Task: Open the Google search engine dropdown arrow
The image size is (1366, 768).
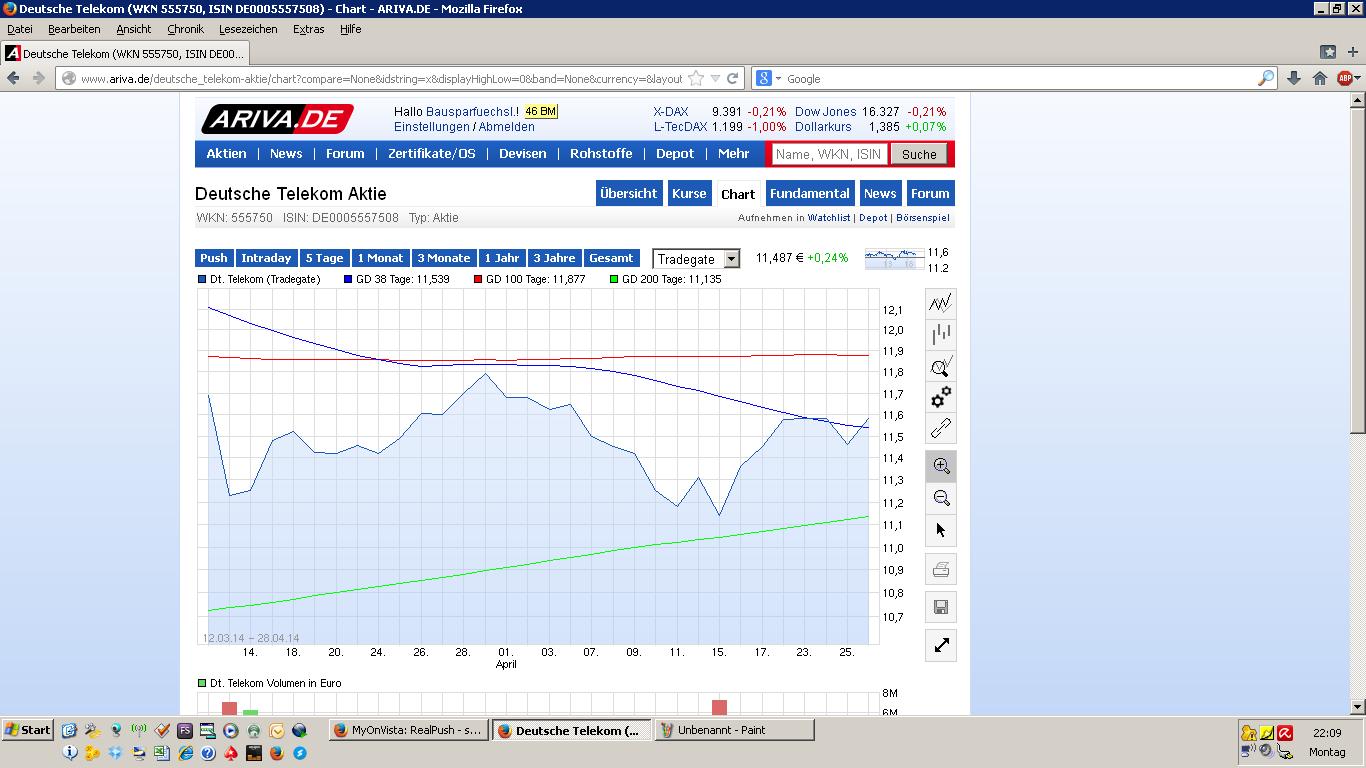Action: click(x=778, y=79)
